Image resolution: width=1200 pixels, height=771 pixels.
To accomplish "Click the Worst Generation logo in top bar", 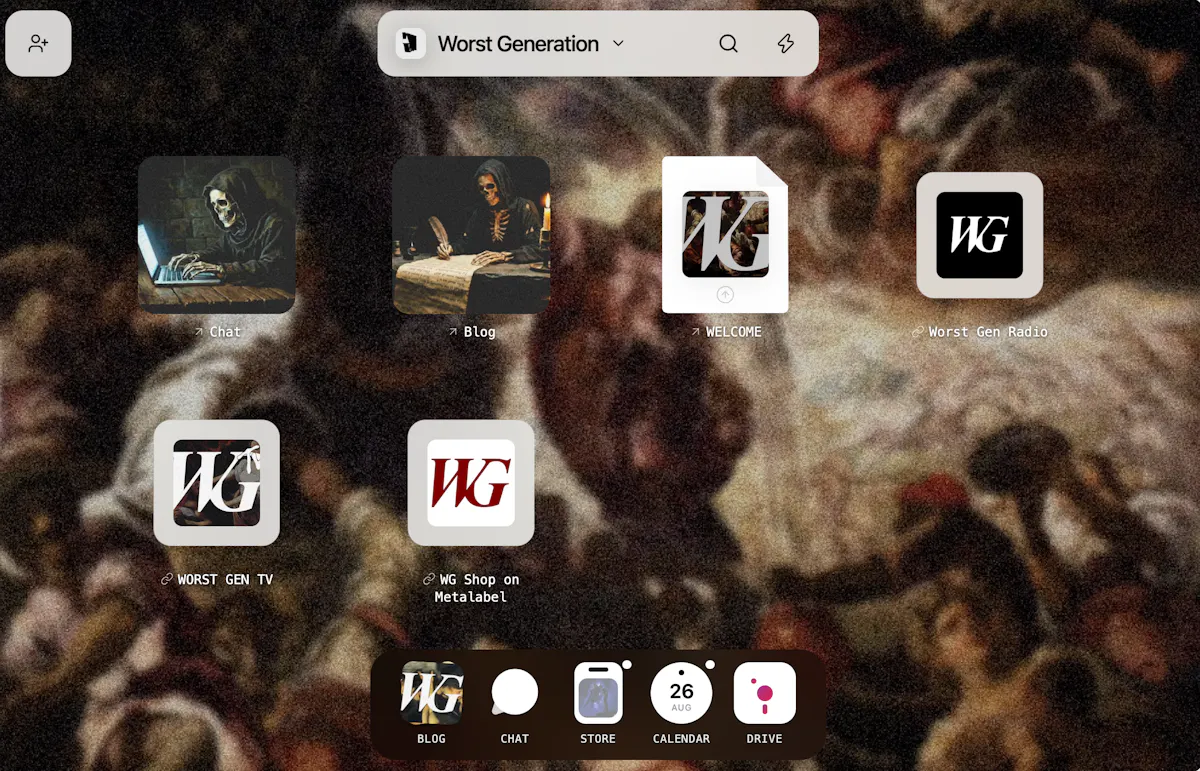I will click(410, 43).
